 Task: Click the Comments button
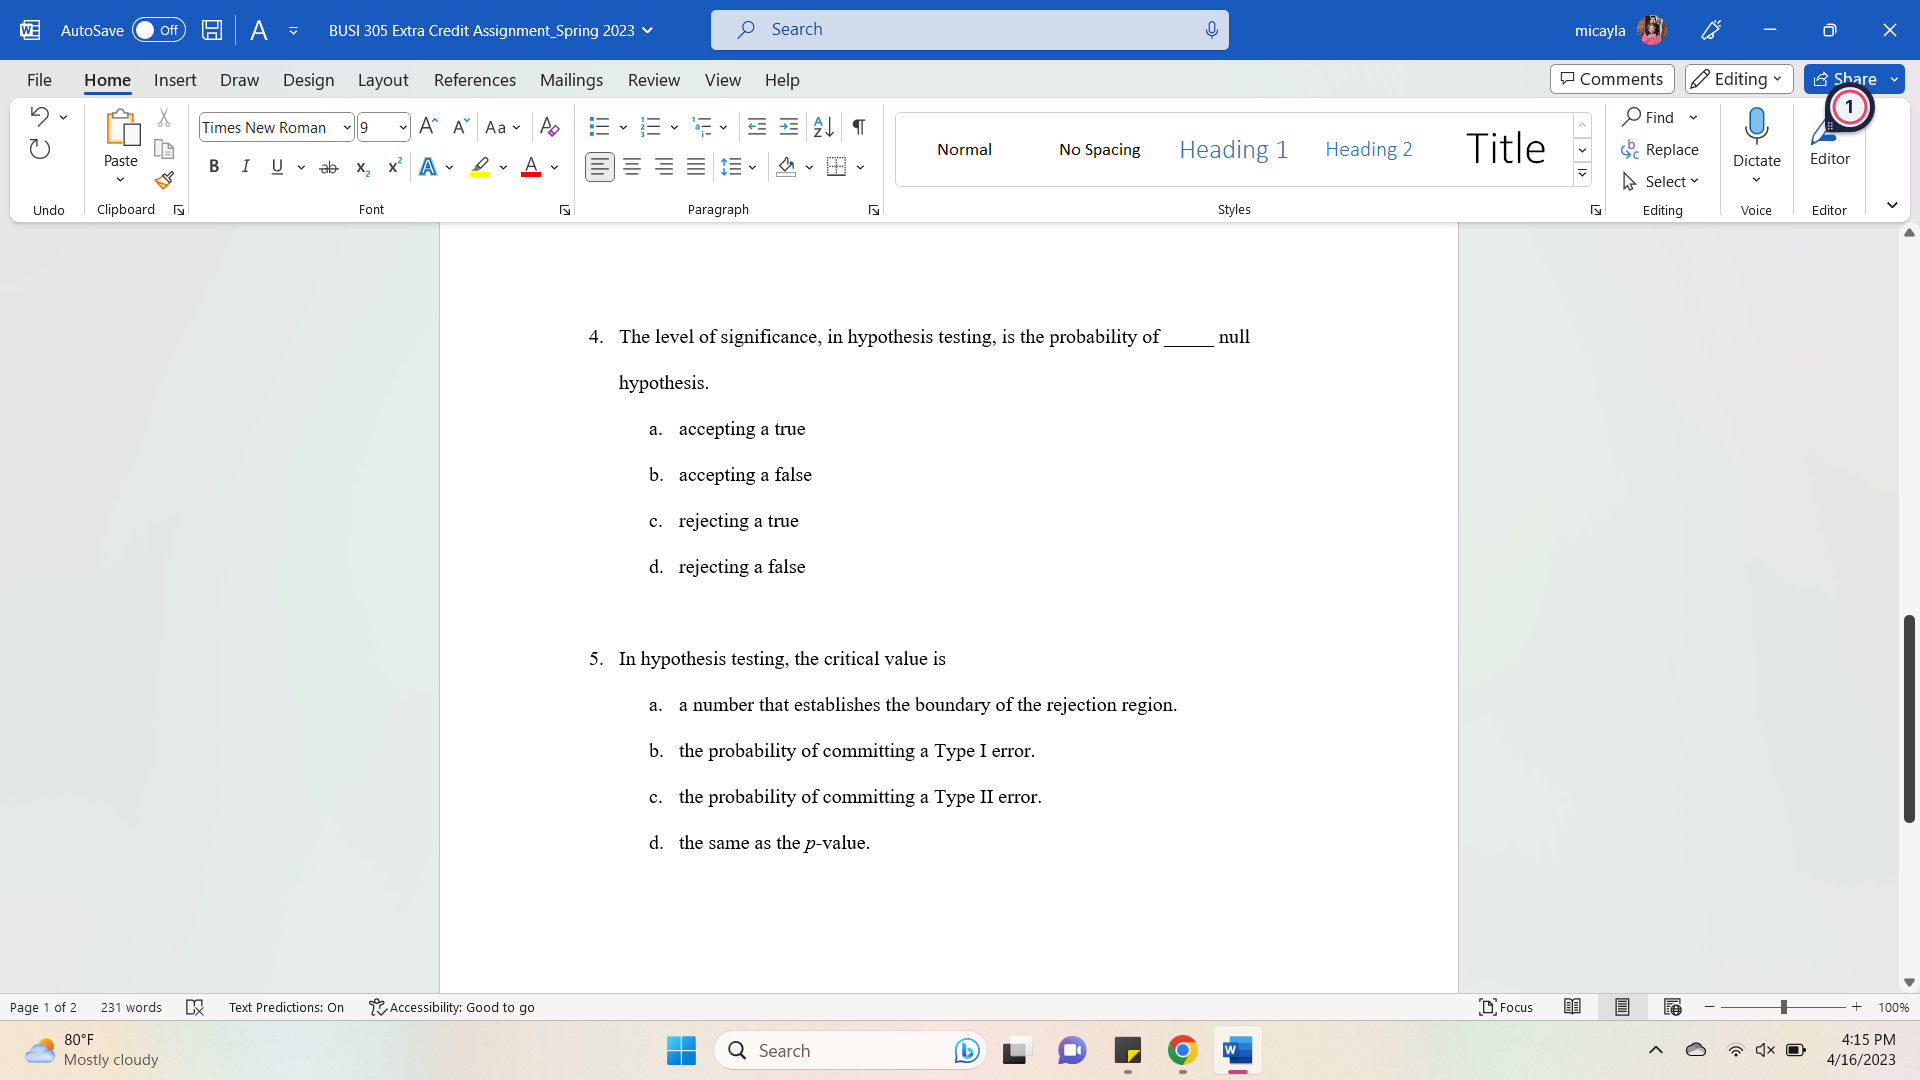click(x=1611, y=79)
